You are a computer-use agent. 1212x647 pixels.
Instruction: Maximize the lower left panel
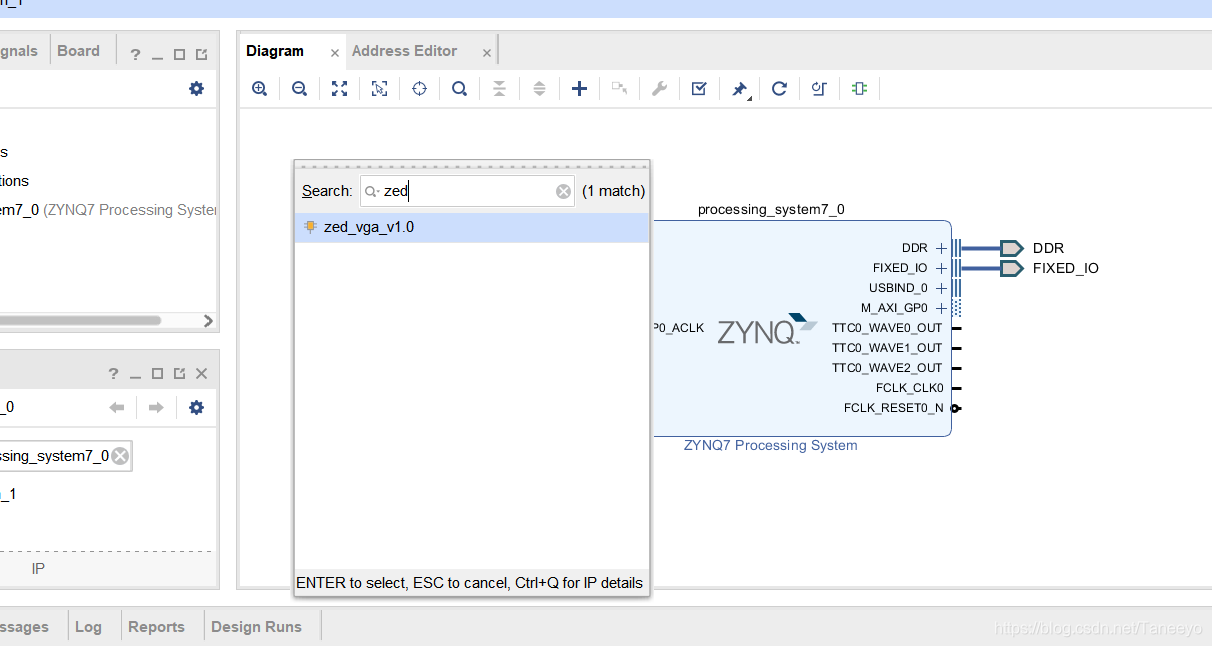[157, 374]
